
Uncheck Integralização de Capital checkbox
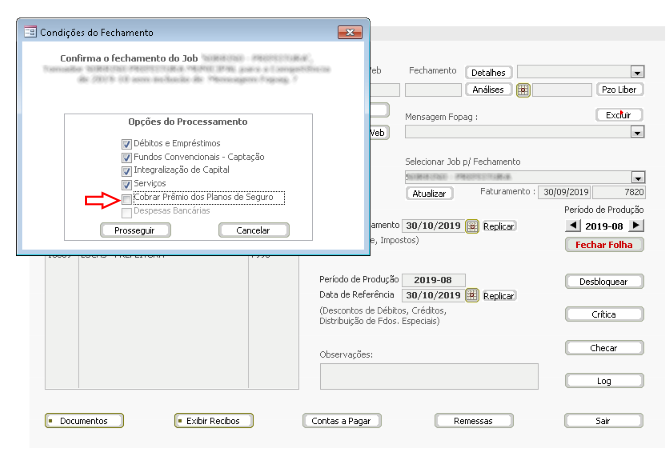point(126,171)
